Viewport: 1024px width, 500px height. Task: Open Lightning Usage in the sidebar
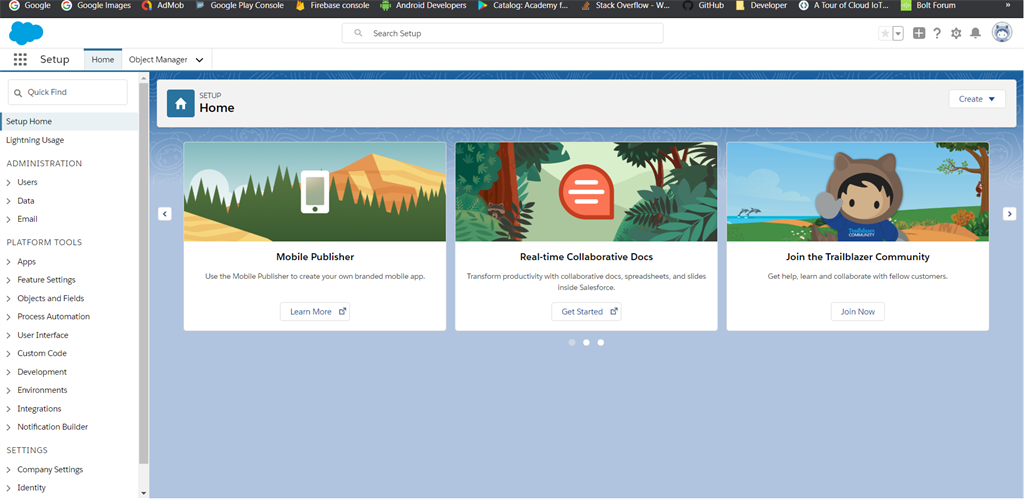(x=35, y=140)
